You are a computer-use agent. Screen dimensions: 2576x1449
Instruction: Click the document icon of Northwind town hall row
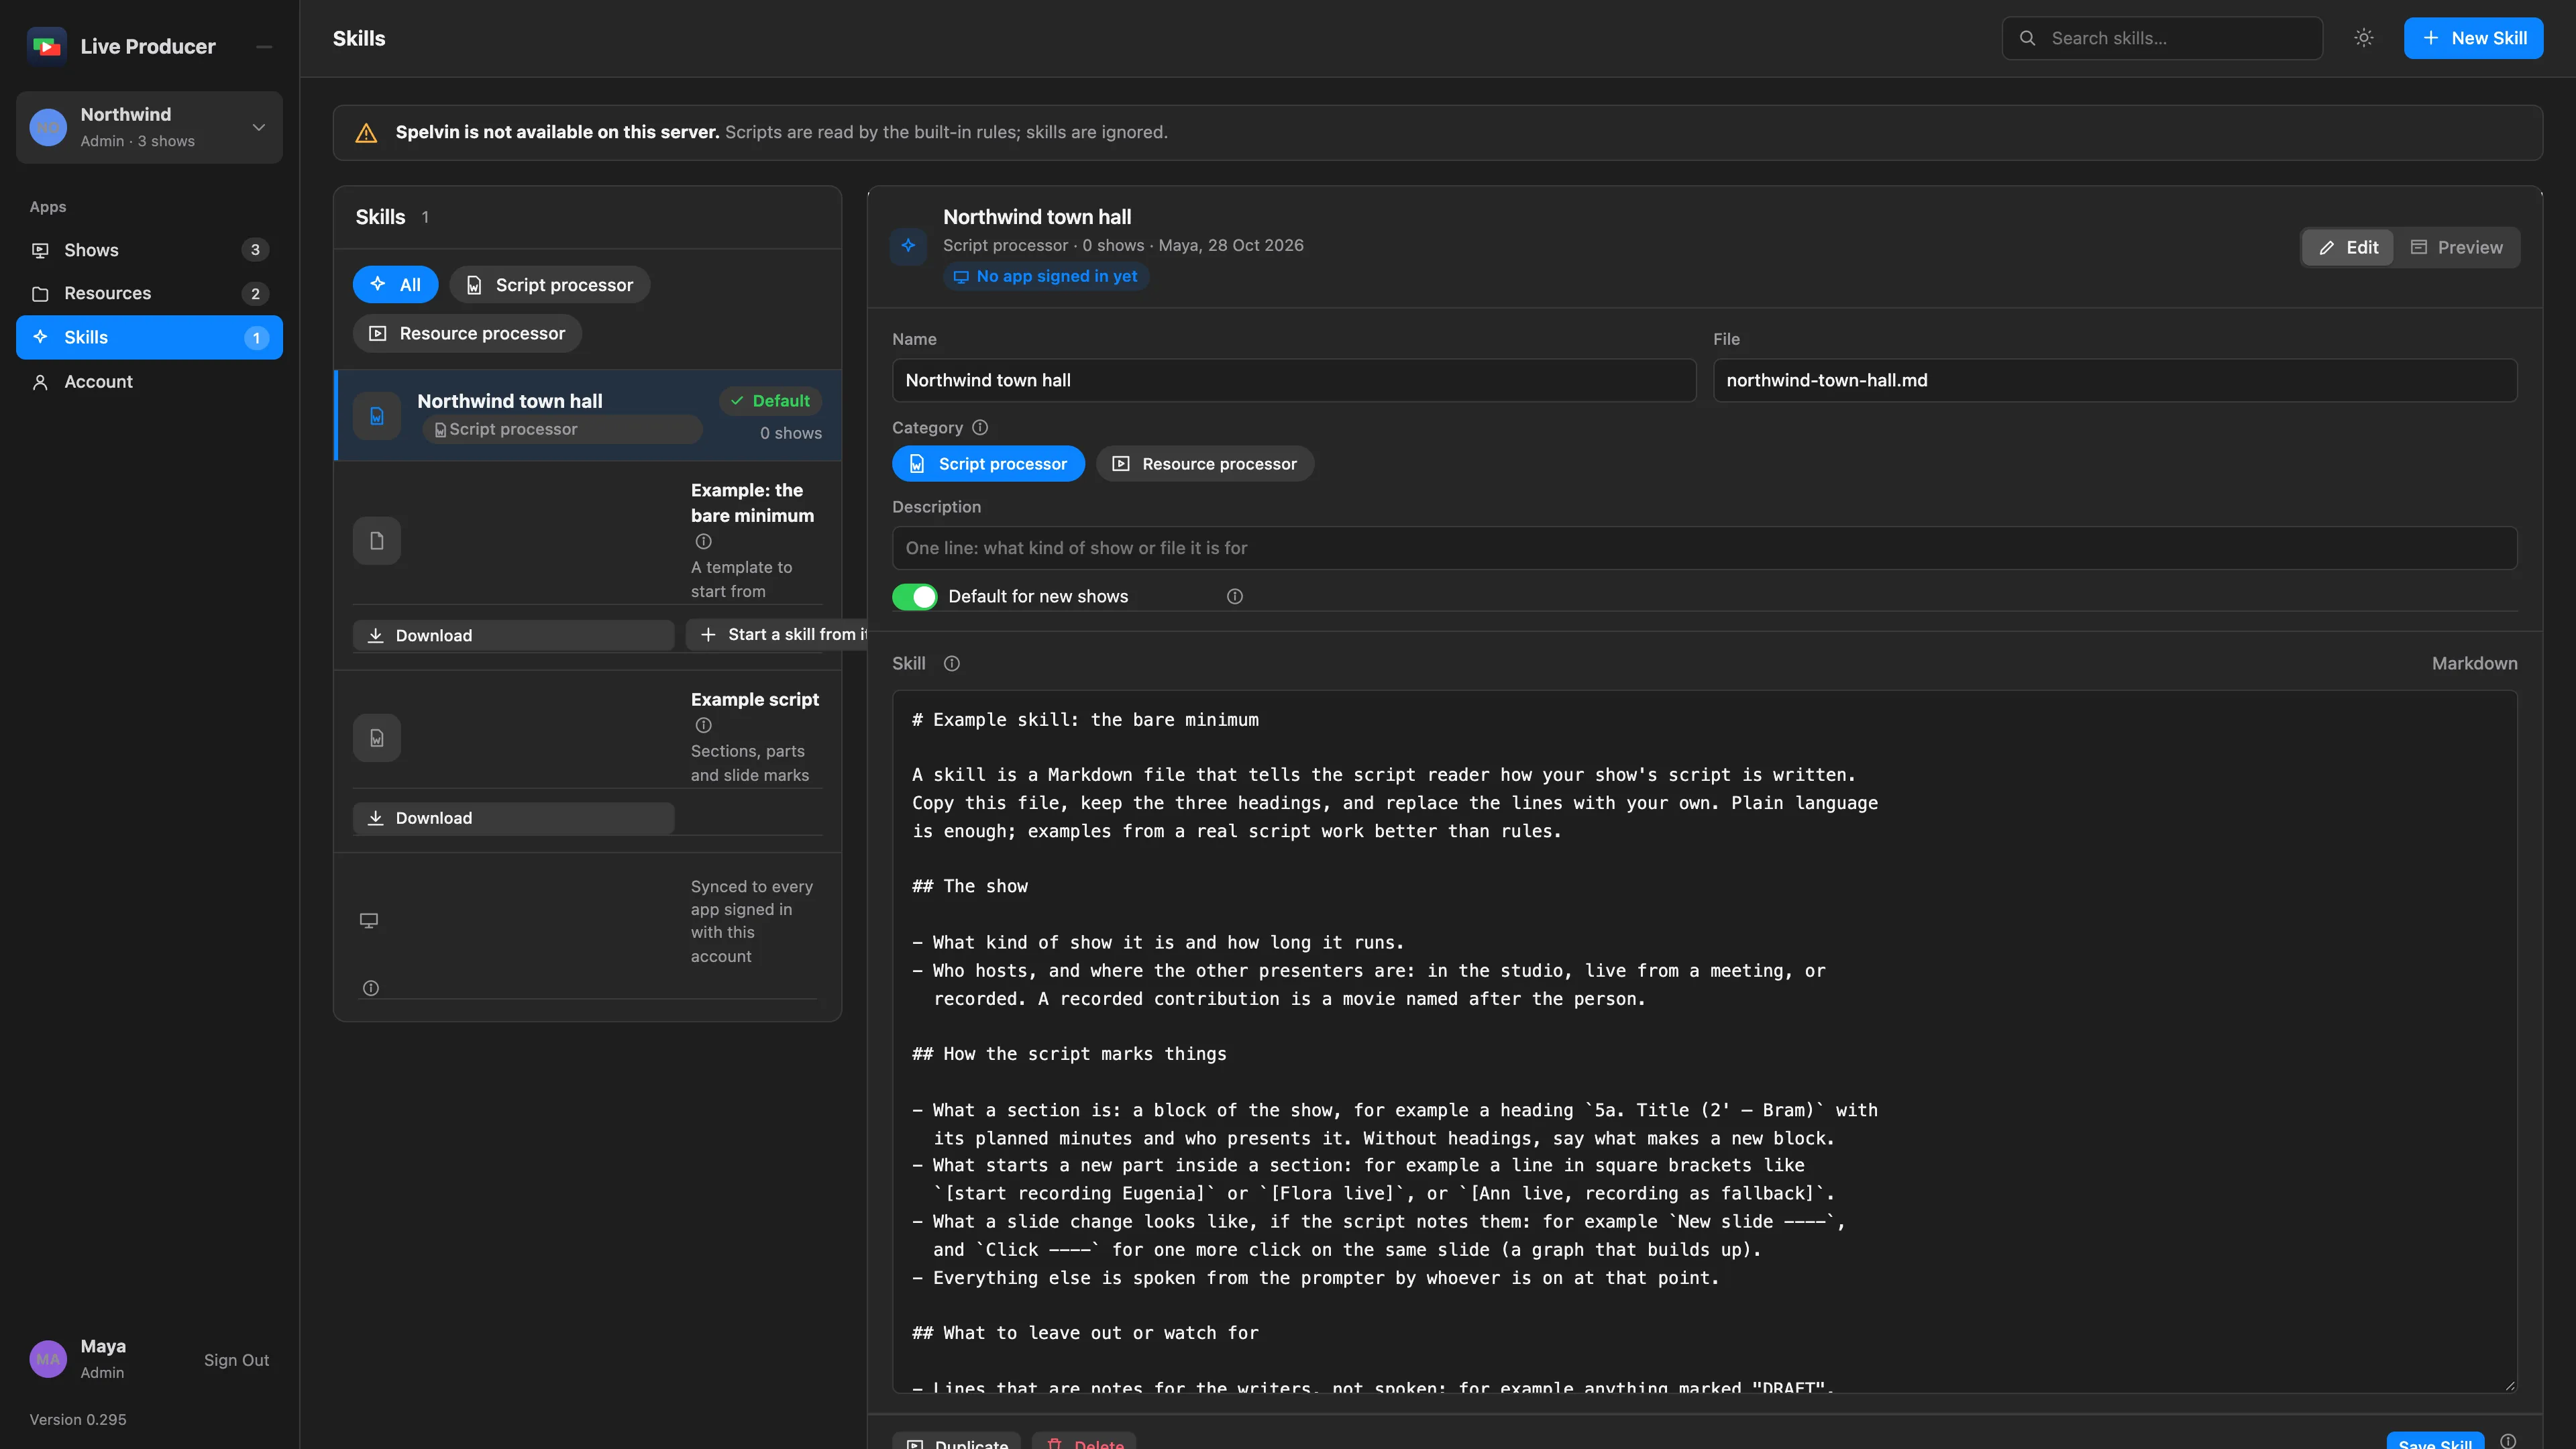point(377,416)
